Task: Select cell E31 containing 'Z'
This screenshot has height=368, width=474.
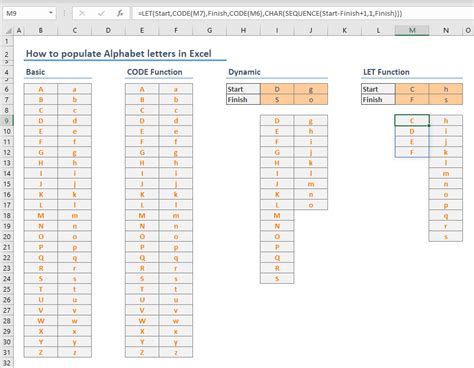Action: coord(142,352)
